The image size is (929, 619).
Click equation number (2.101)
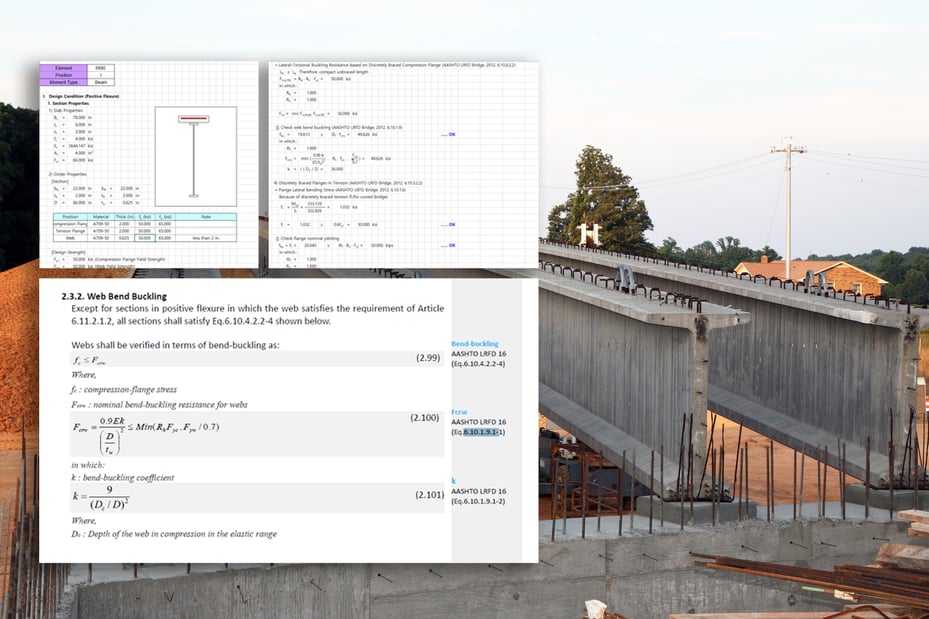point(430,495)
